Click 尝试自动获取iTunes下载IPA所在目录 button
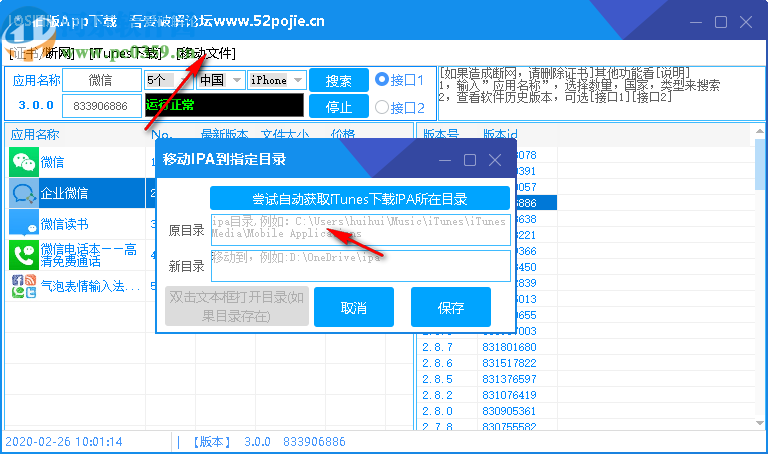Screen dimensions: 768x454 coord(360,198)
